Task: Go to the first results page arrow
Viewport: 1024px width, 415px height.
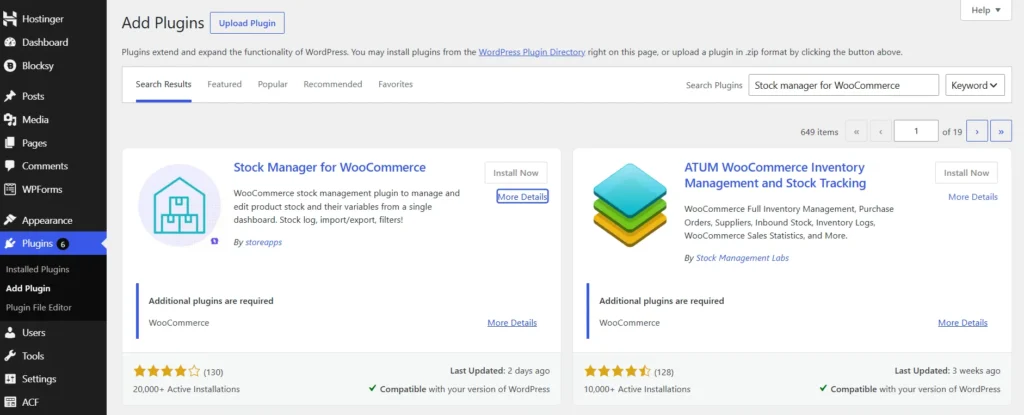Action: (x=856, y=131)
